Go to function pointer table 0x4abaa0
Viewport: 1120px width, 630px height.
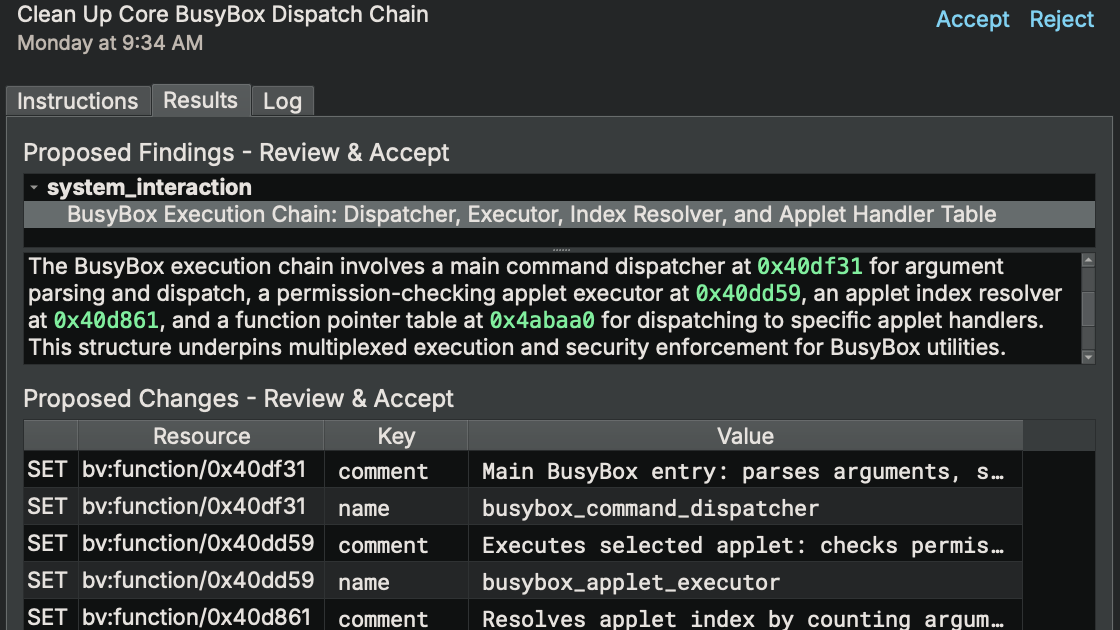tap(541, 320)
